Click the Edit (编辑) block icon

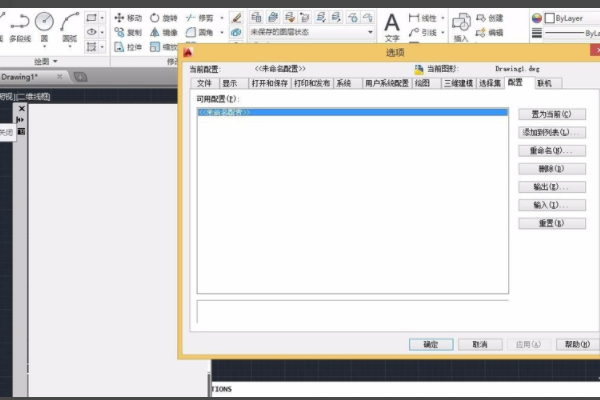[x=489, y=33]
